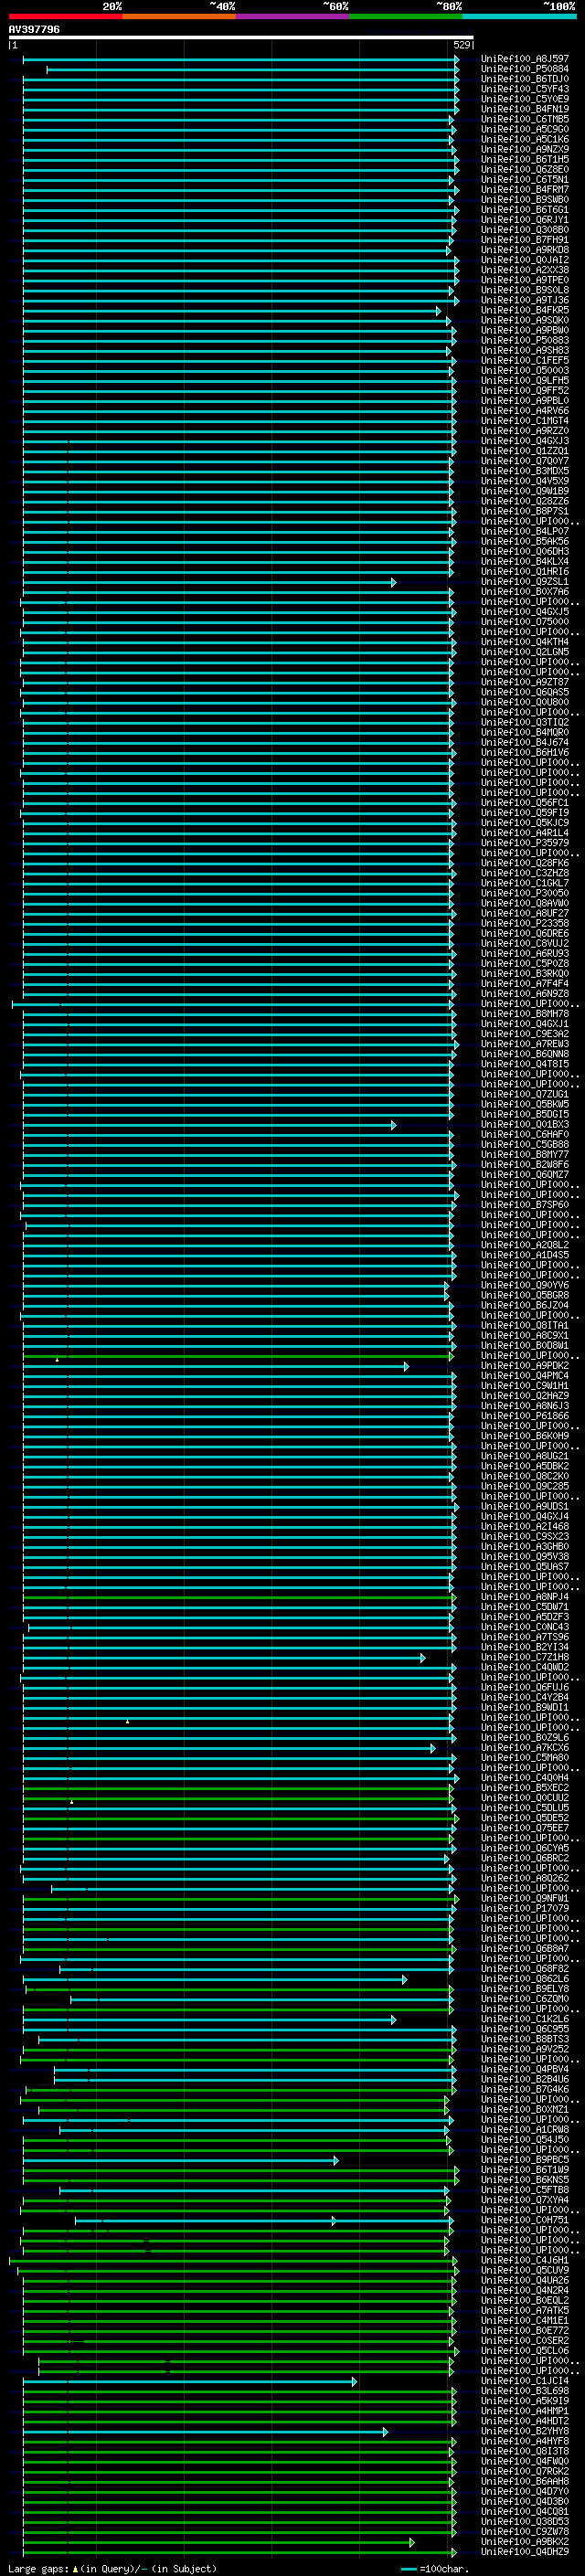Select hit UniRef100_Q6Z8E0
Image resolution: width=585 pixels, height=2576 pixels.
pyautogui.click(x=525, y=170)
